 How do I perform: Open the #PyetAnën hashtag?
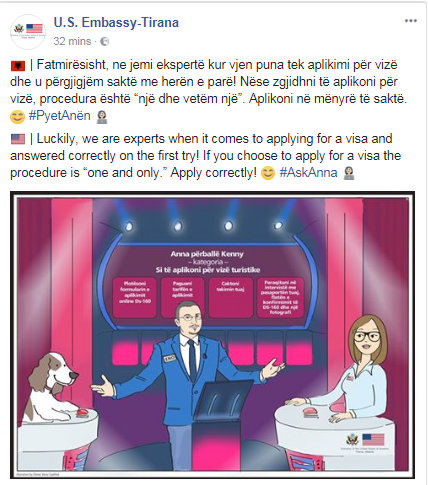click(x=60, y=116)
